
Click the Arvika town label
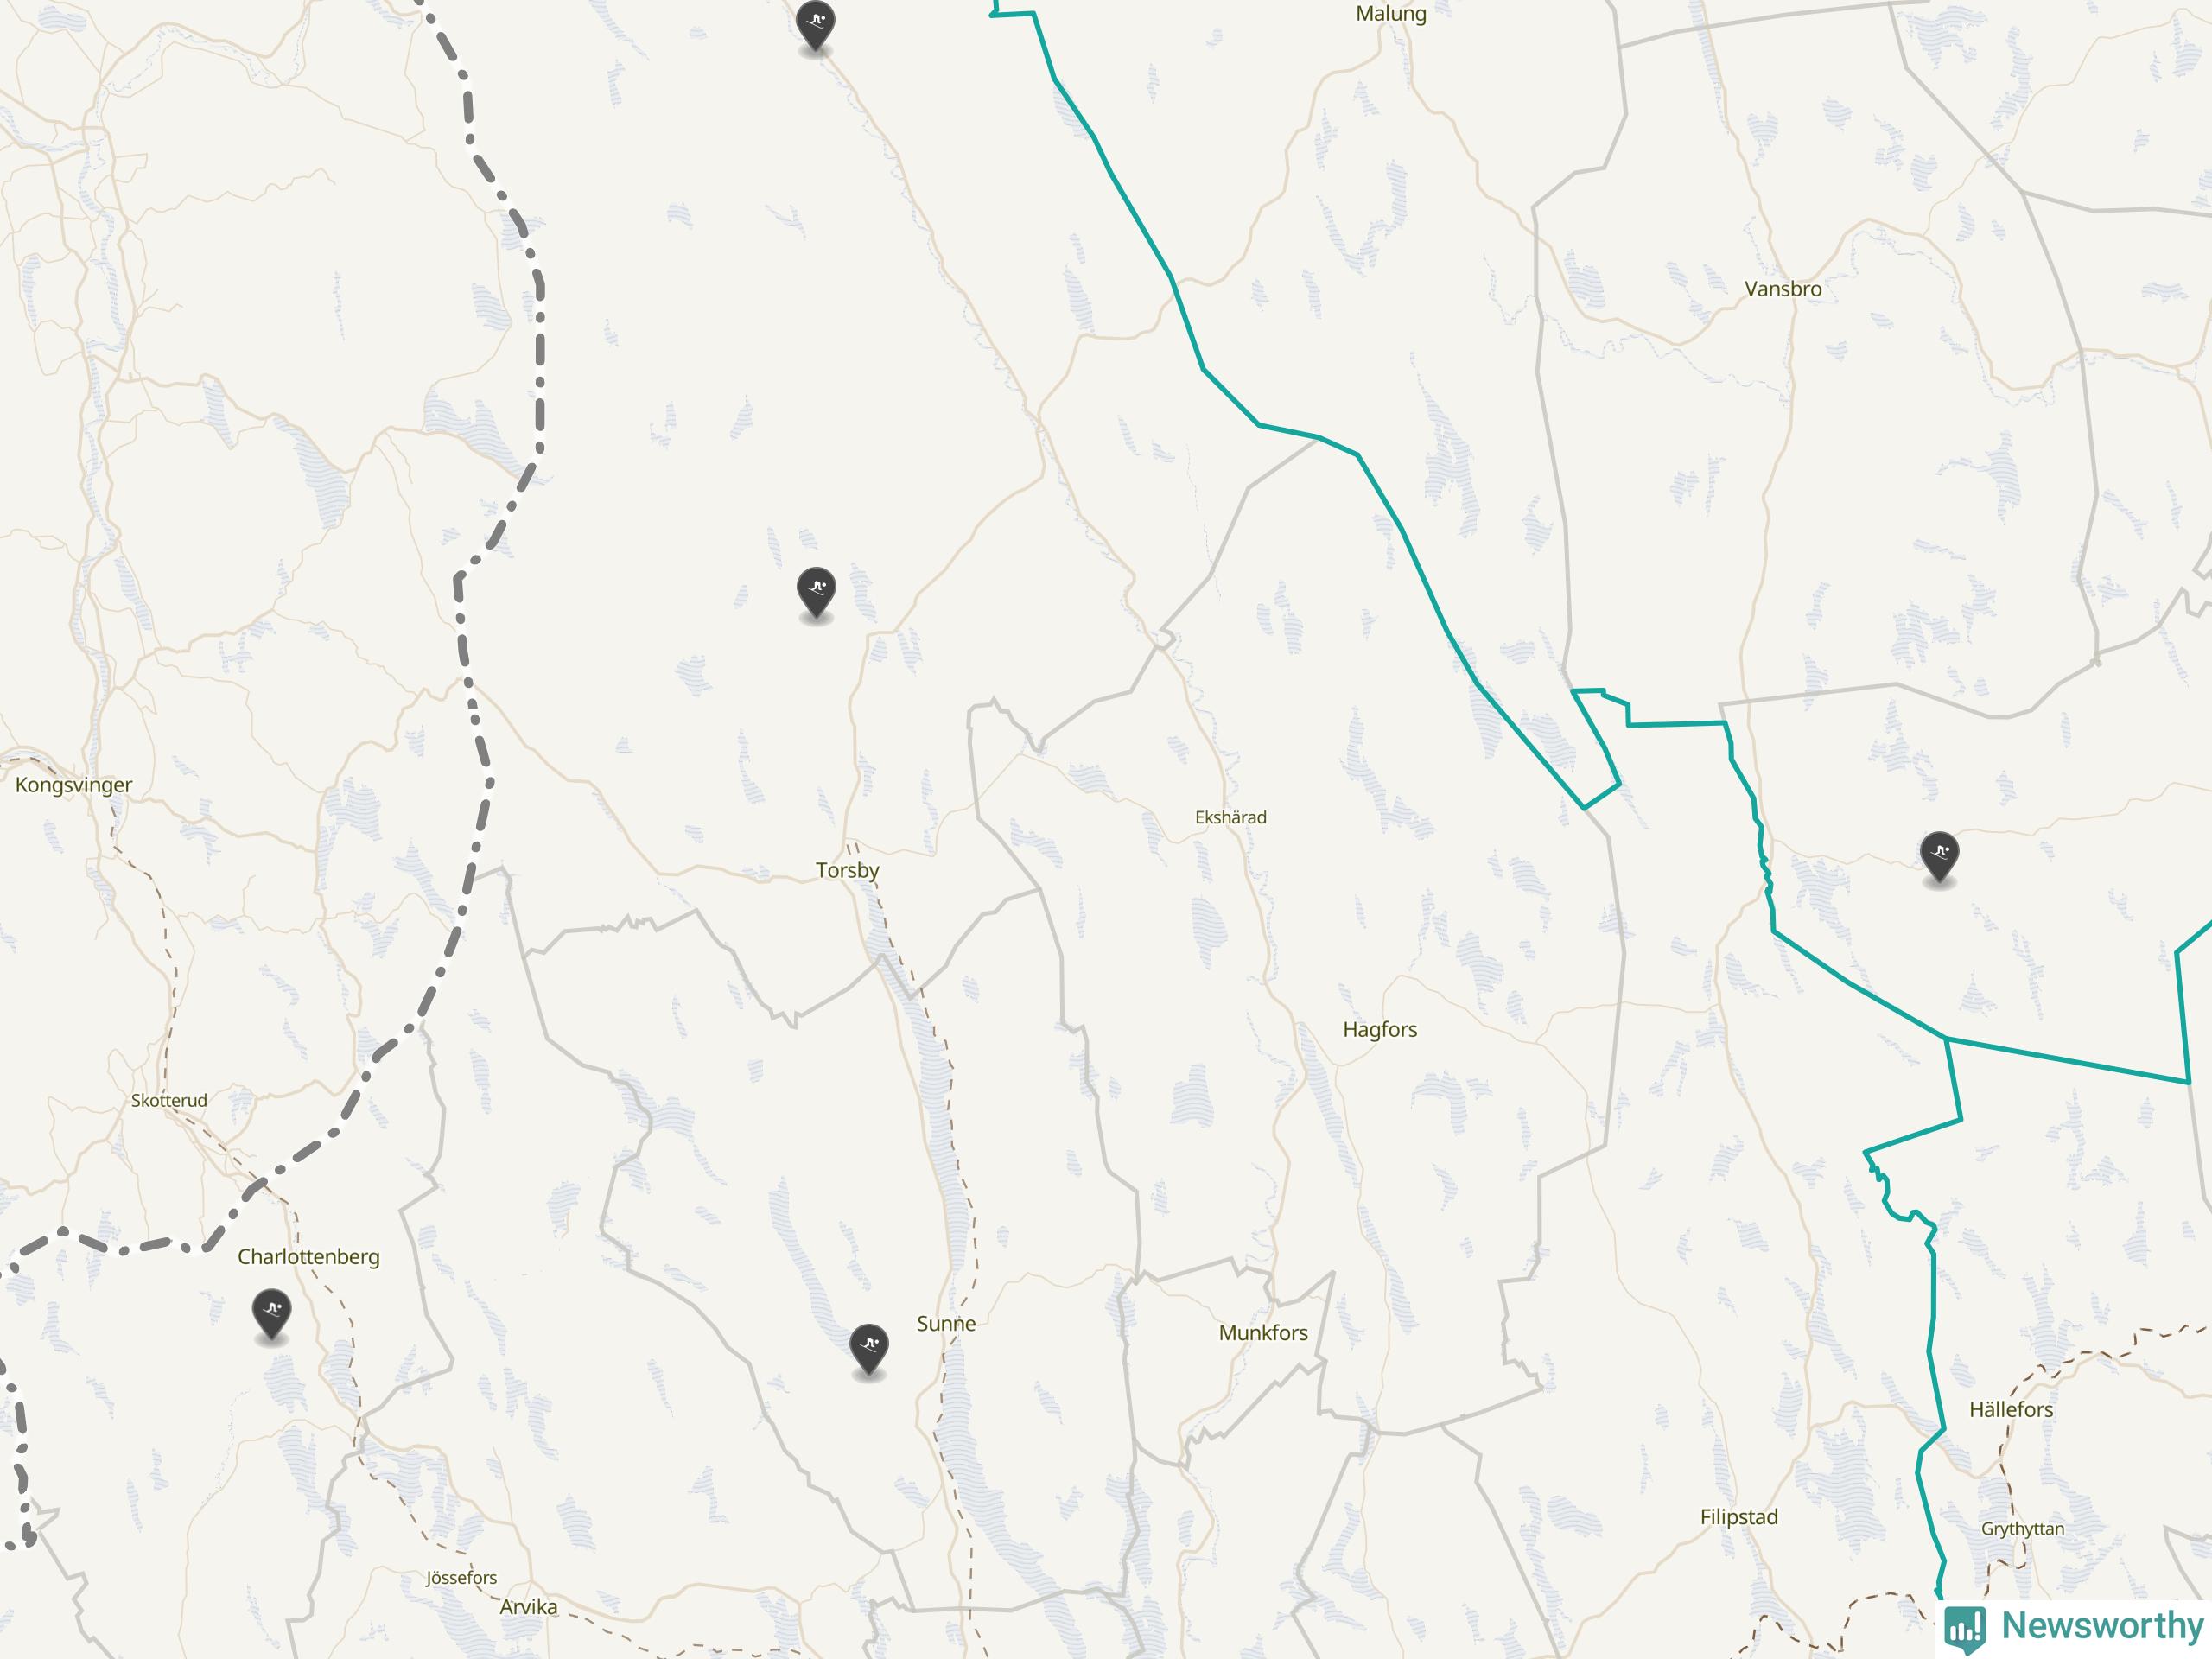[528, 1606]
